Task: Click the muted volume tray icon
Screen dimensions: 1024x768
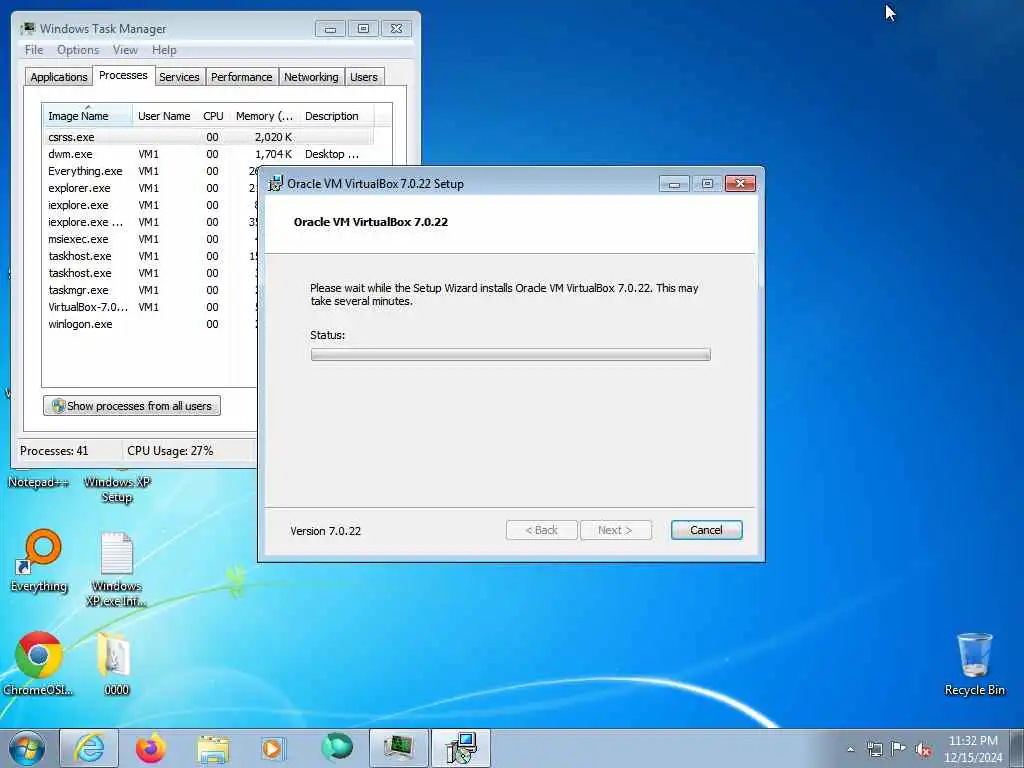Action: coord(923,749)
